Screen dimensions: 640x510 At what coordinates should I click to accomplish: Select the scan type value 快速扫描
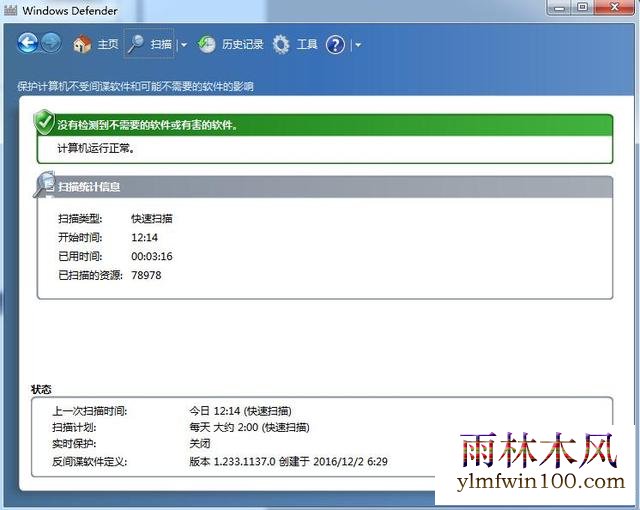point(152,219)
